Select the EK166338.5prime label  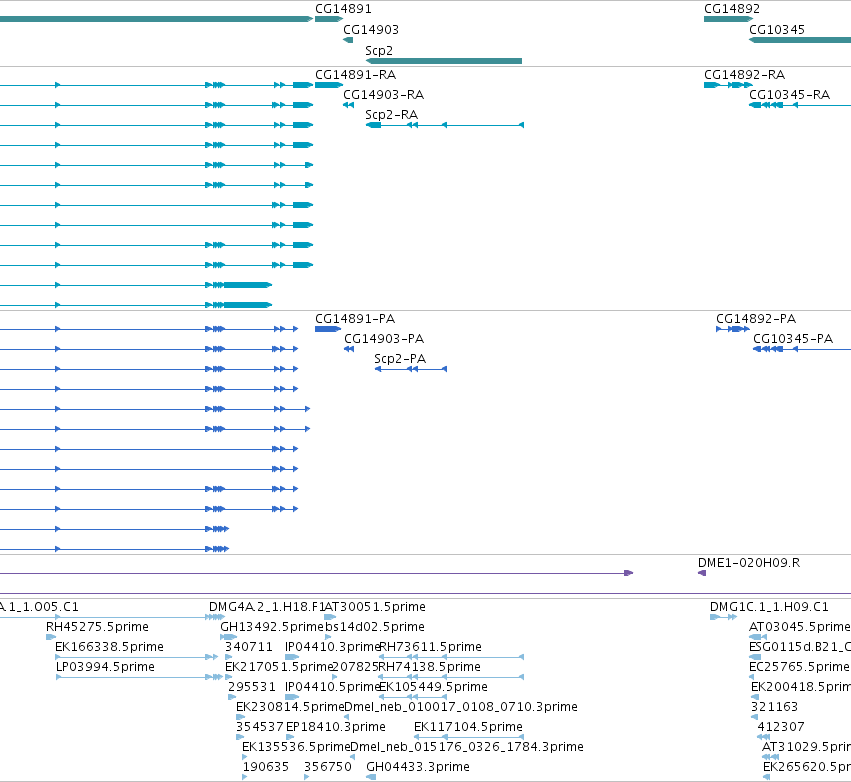[x=109, y=647]
